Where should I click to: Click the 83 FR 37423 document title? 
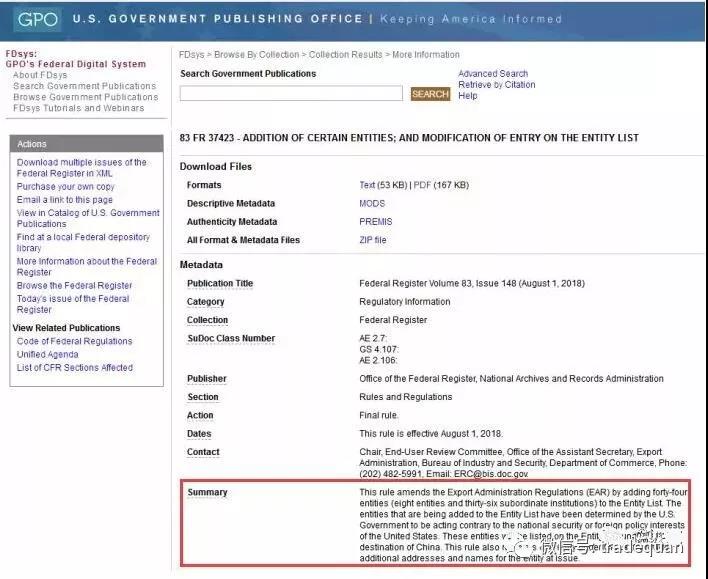coord(409,138)
